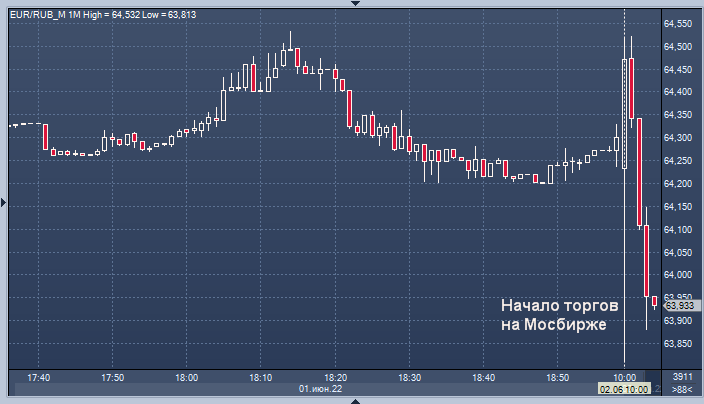Click the 17:40 mark on time axis
The height and width of the screenshot is (404, 704).
[x=39, y=377]
